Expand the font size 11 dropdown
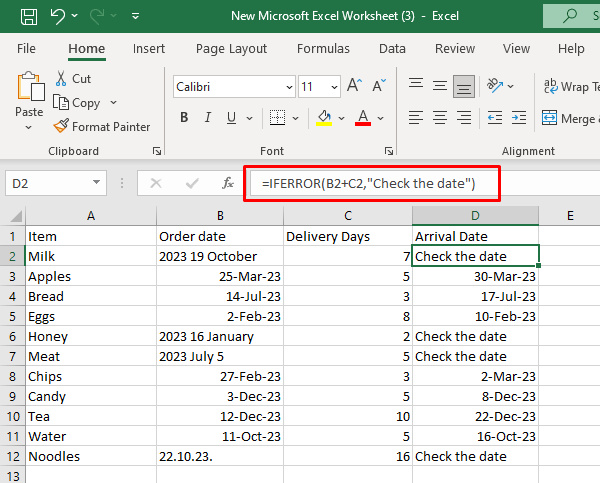The height and width of the screenshot is (483, 600). (x=334, y=87)
